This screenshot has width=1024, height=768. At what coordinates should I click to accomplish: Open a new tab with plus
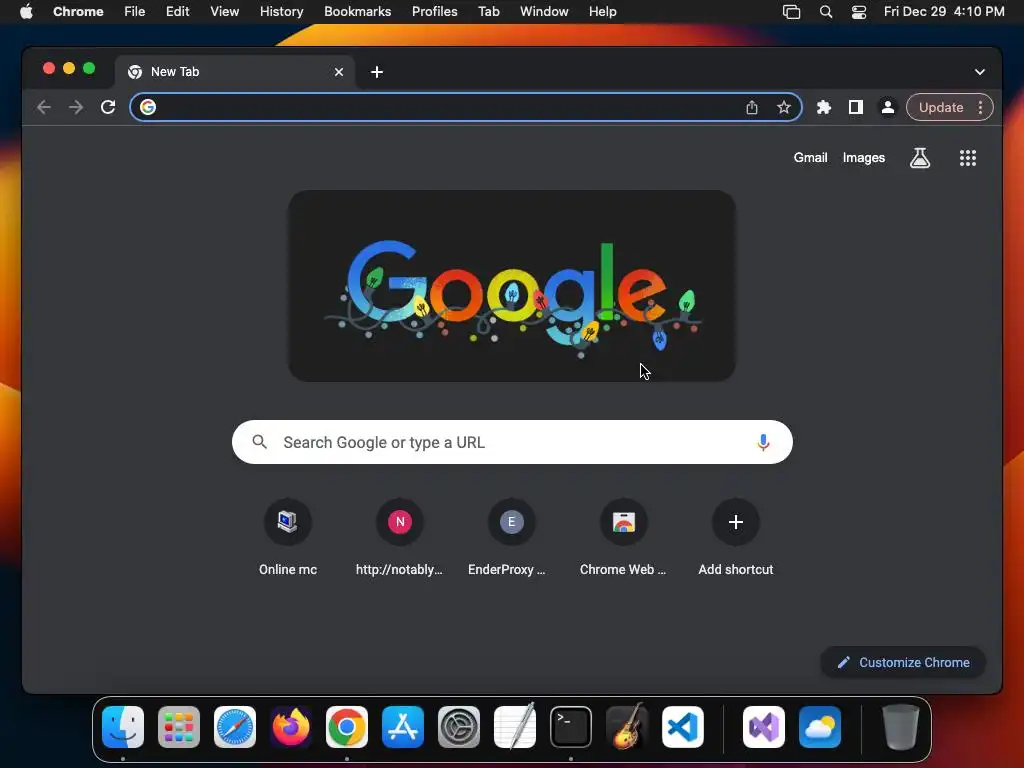[377, 72]
